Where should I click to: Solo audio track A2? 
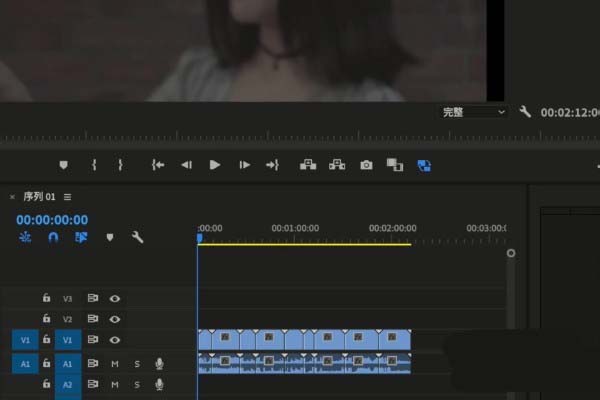pos(137,384)
